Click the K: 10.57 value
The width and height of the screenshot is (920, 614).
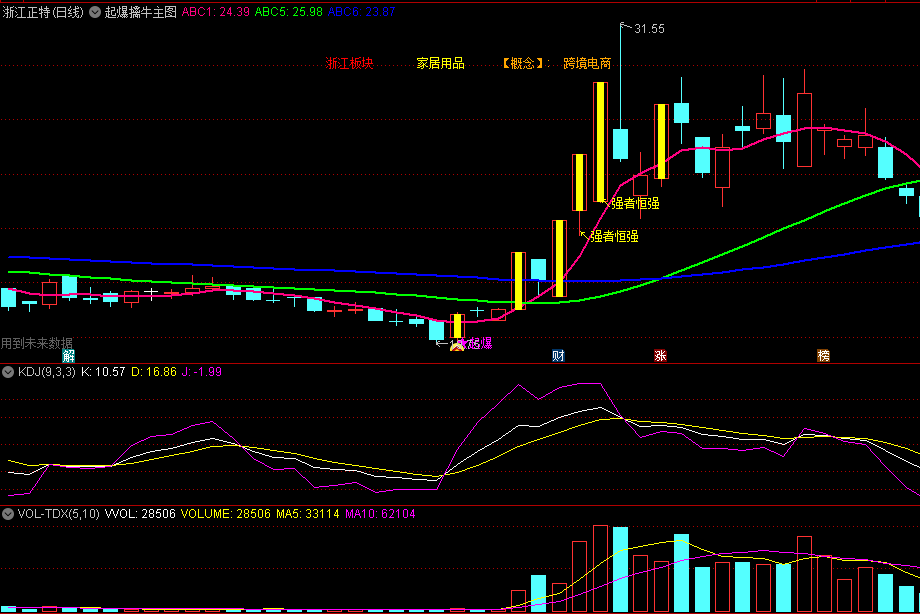103,372
